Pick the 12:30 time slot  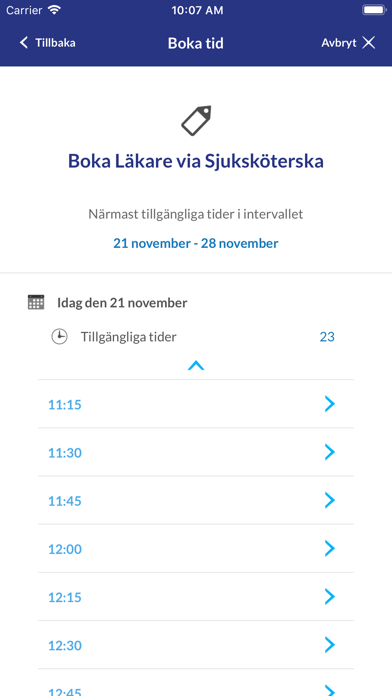click(196, 645)
